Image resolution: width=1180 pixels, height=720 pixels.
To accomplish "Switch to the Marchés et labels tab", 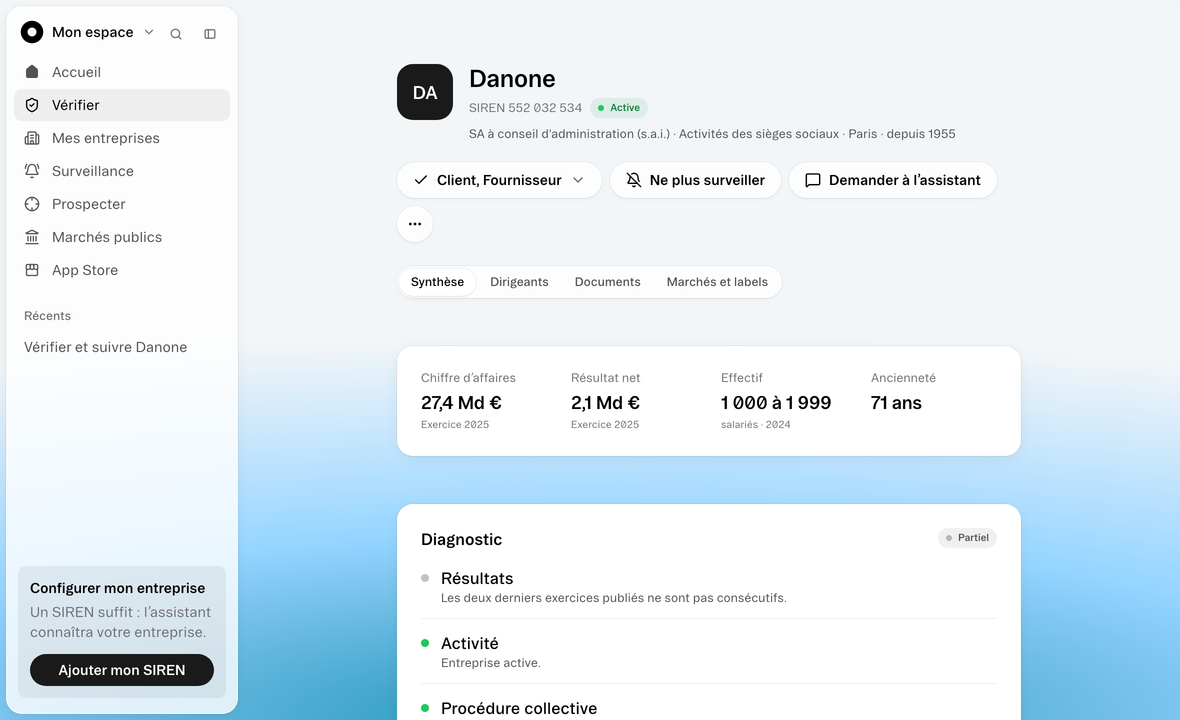I will coord(717,282).
